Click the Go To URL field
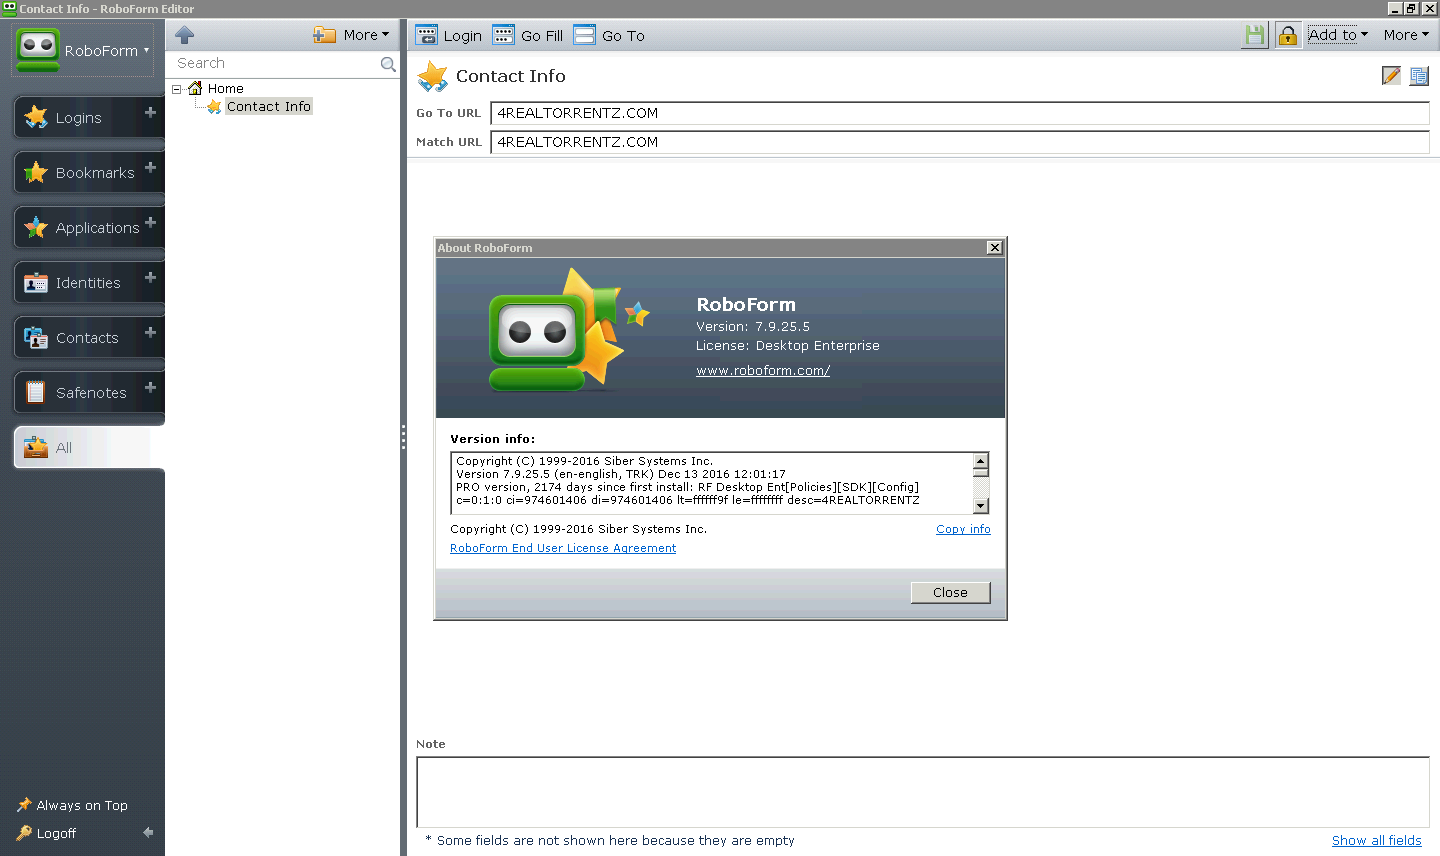The image size is (1440, 856). click(x=960, y=113)
